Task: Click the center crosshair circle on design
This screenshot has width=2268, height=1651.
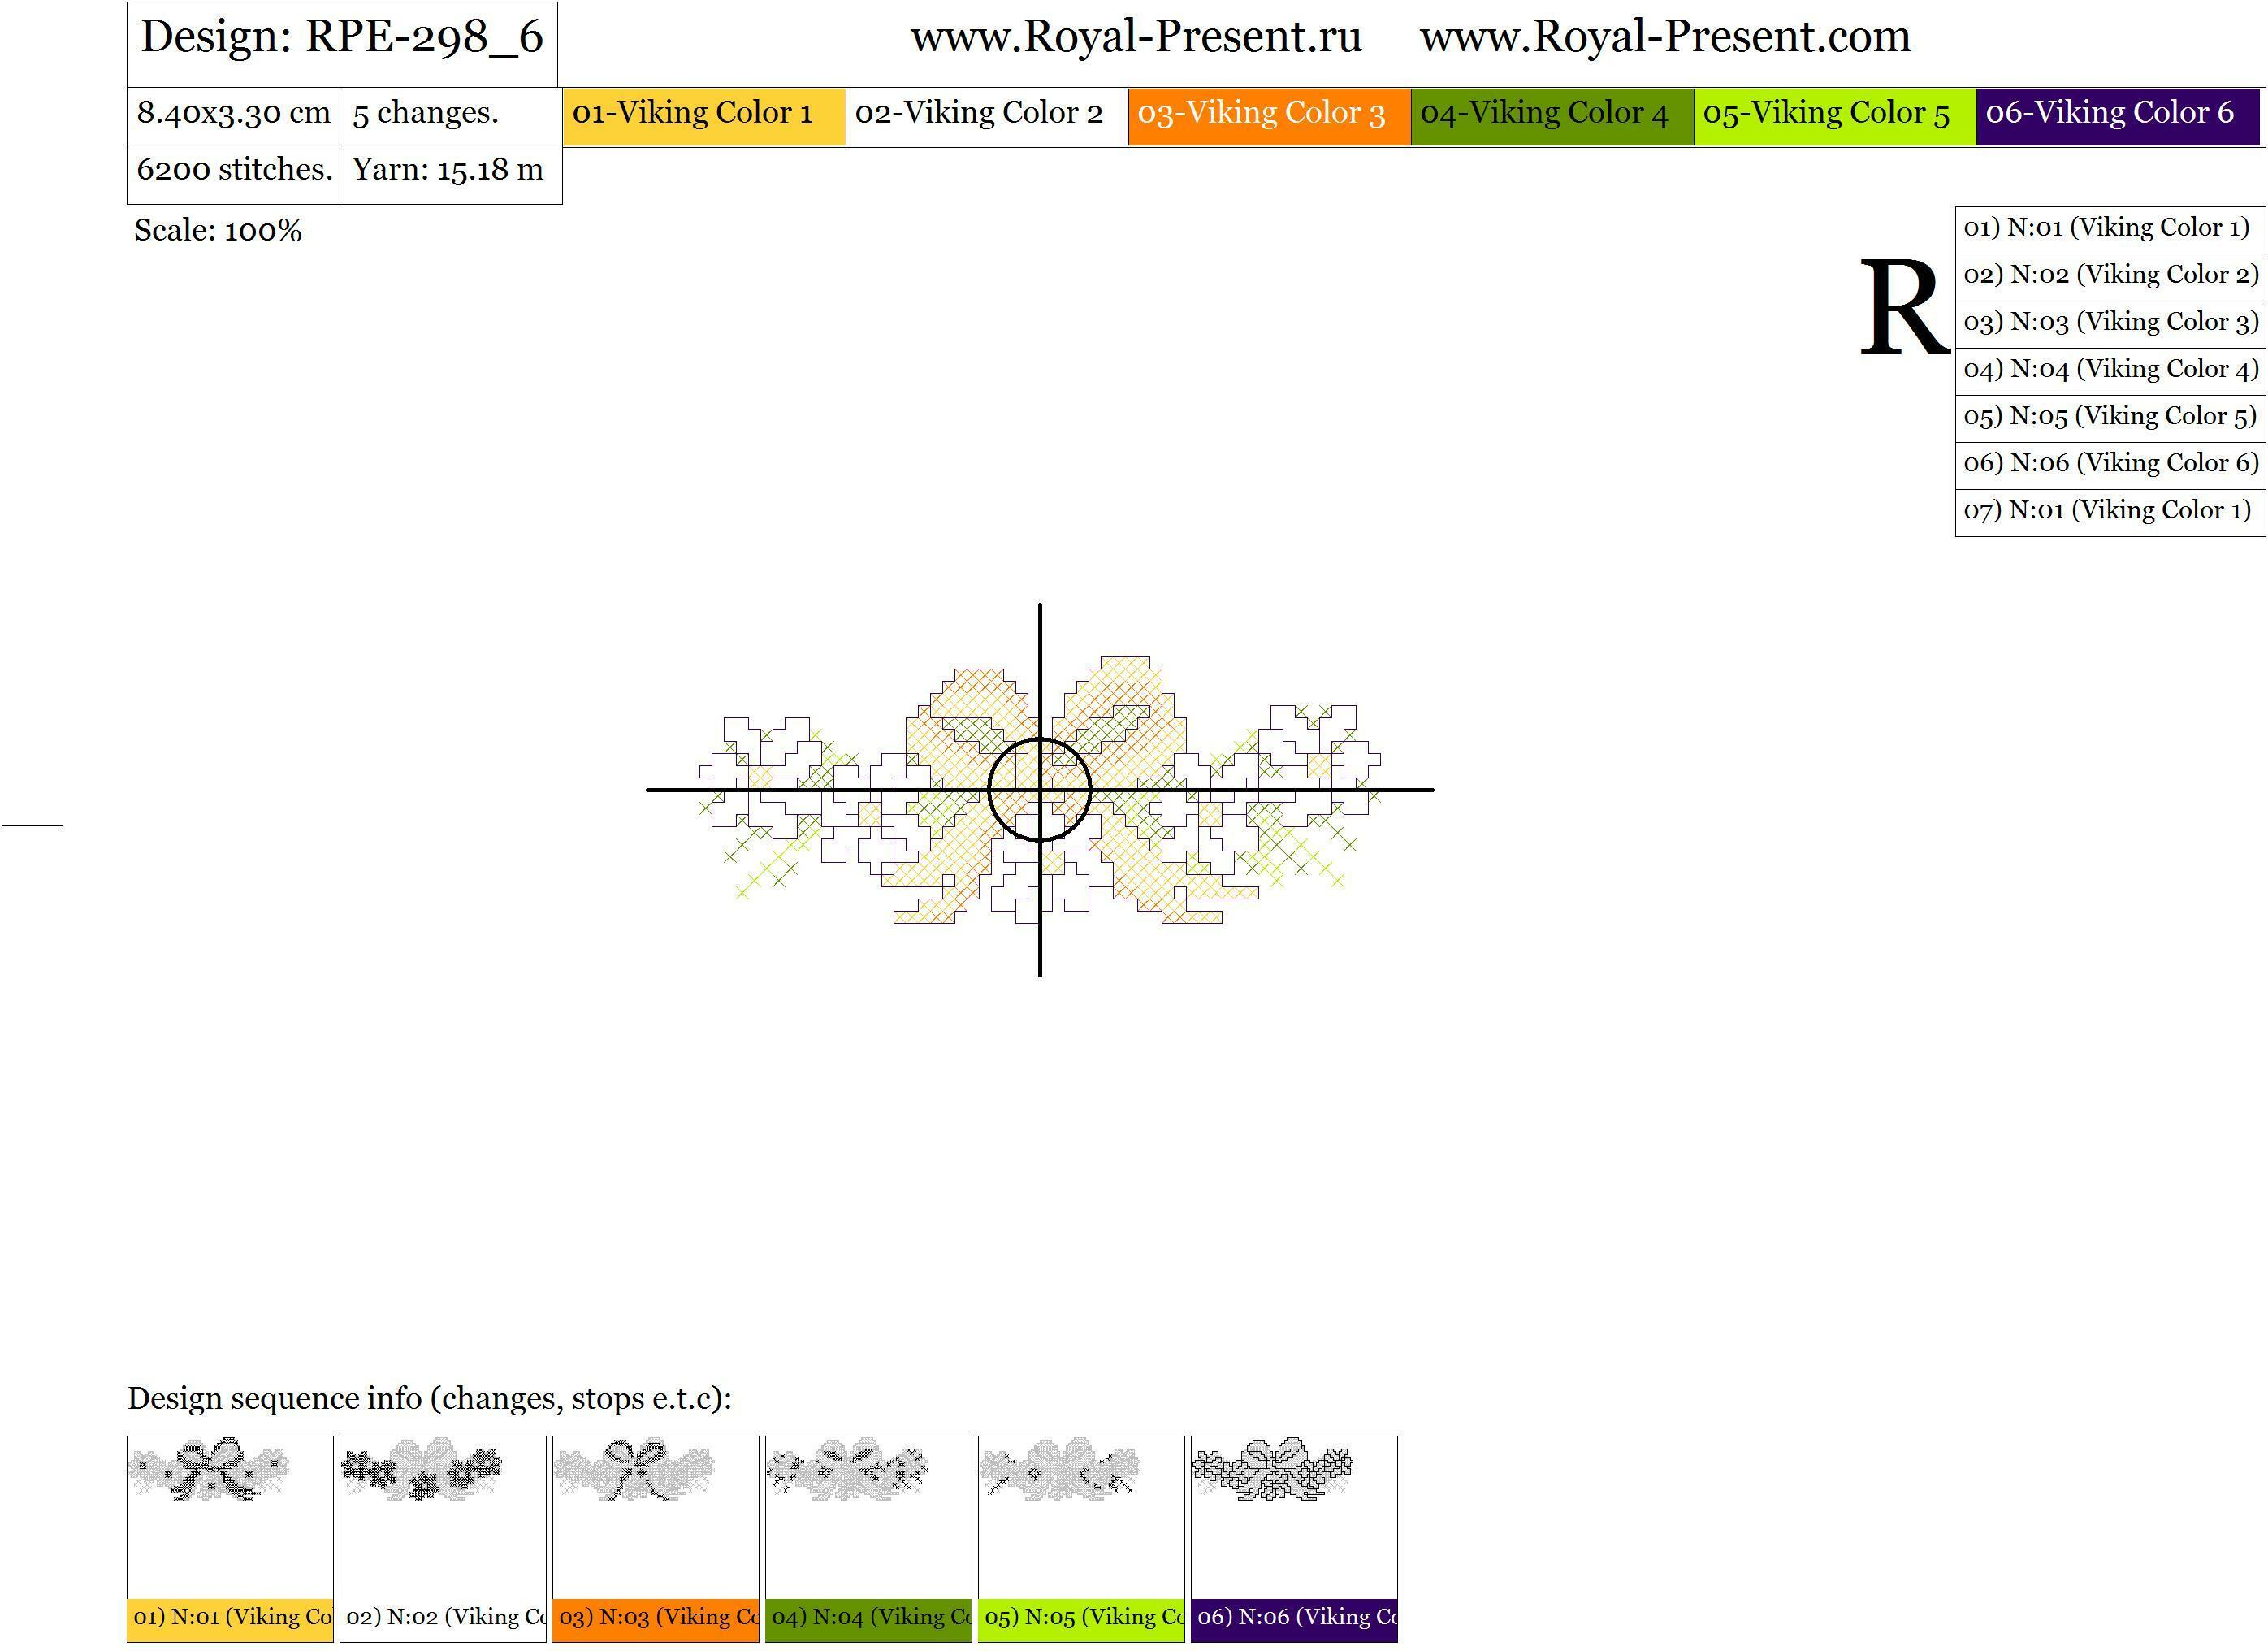Action: 1040,790
